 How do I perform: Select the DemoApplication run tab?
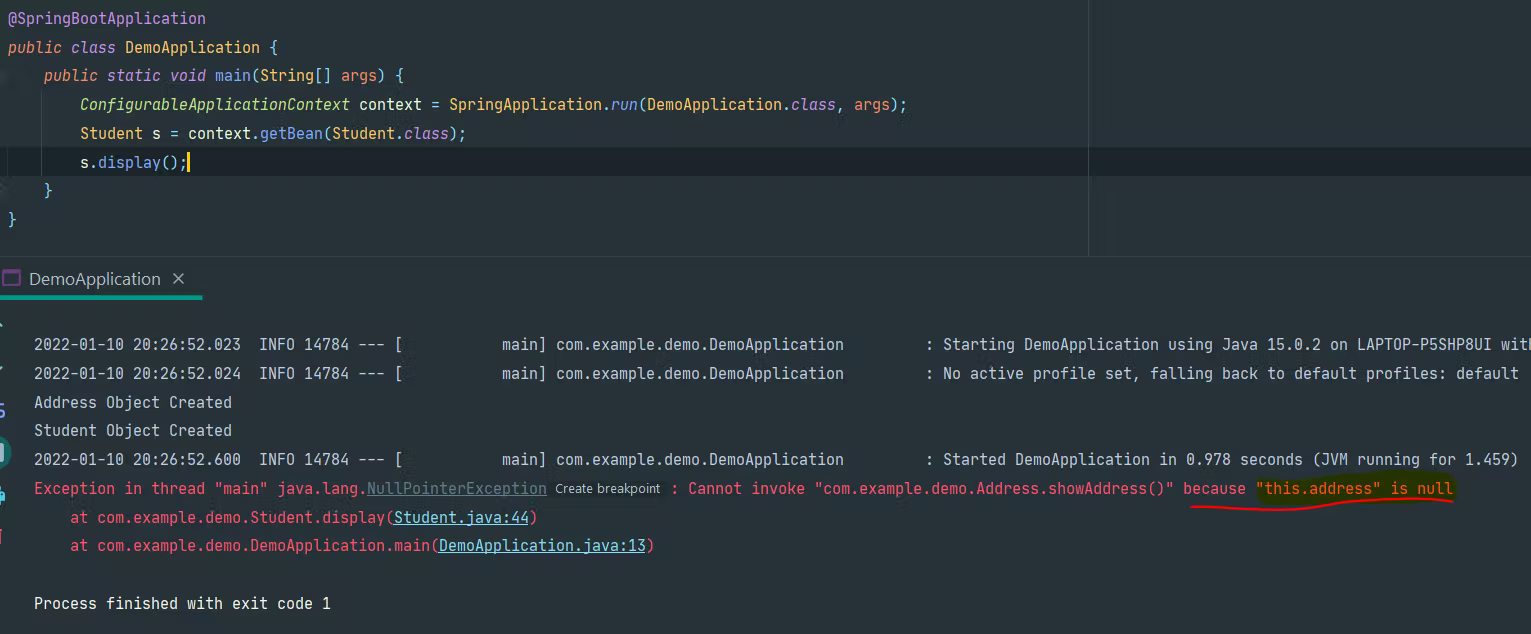[x=94, y=279]
